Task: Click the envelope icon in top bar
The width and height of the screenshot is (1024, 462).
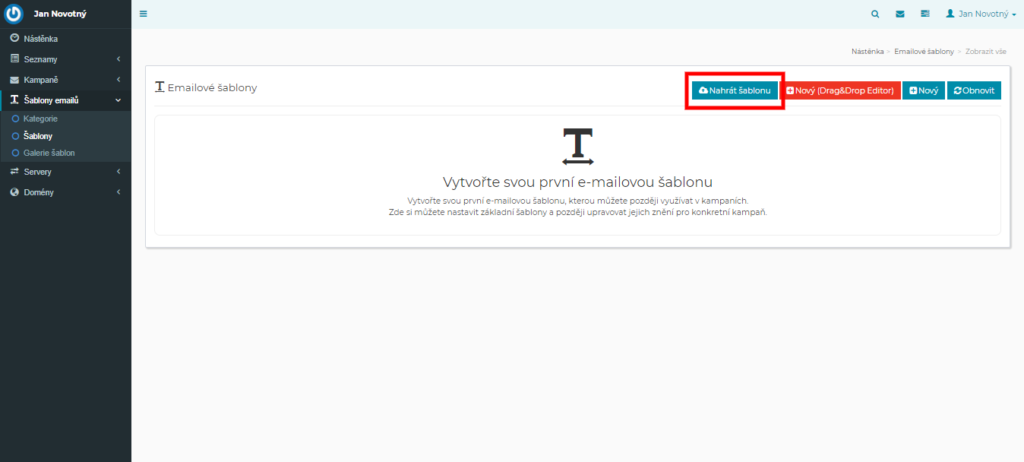Action: click(x=900, y=14)
